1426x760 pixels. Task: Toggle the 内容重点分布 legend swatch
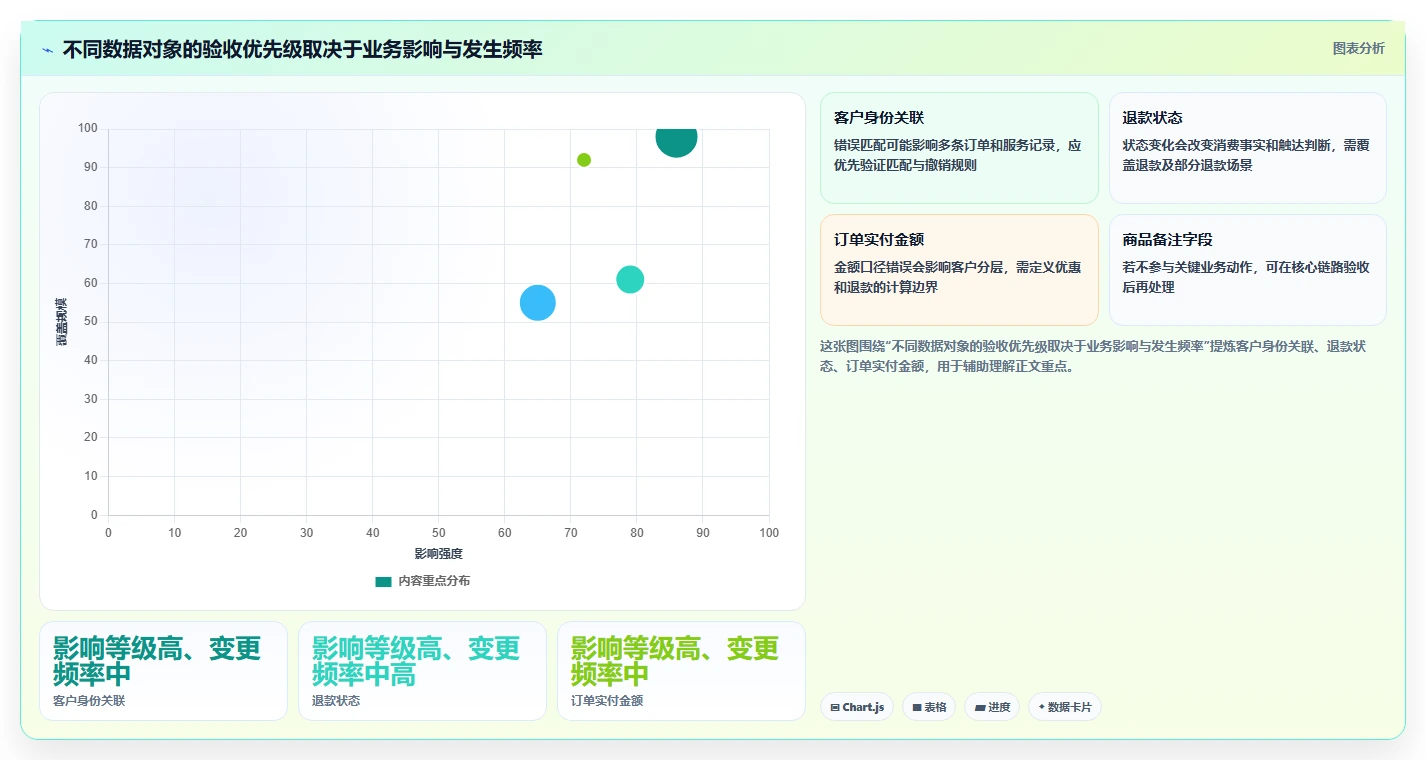coord(383,581)
